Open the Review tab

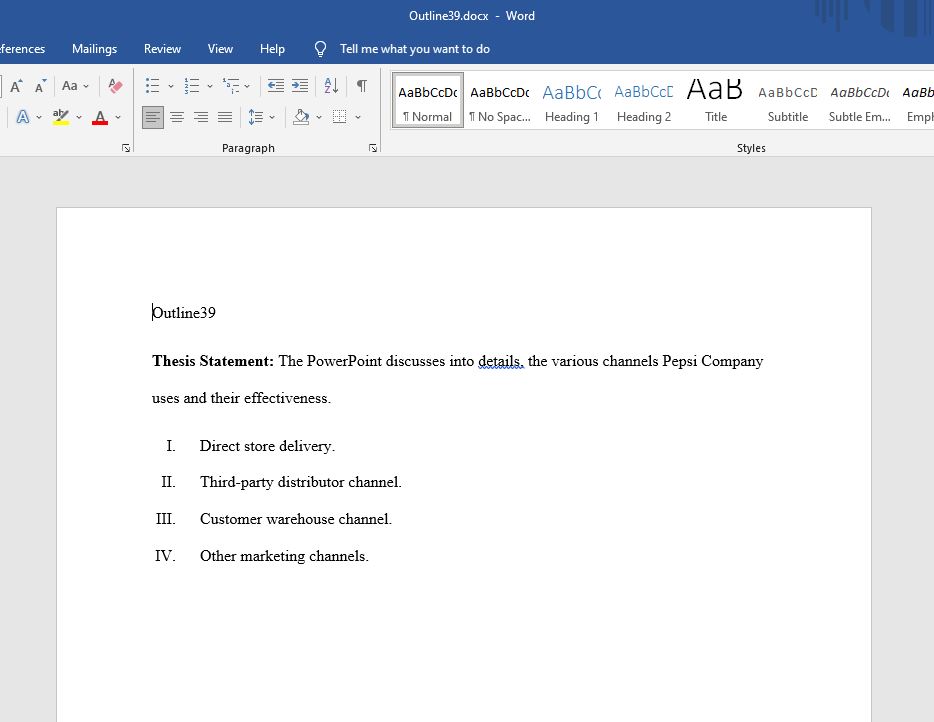click(x=162, y=49)
